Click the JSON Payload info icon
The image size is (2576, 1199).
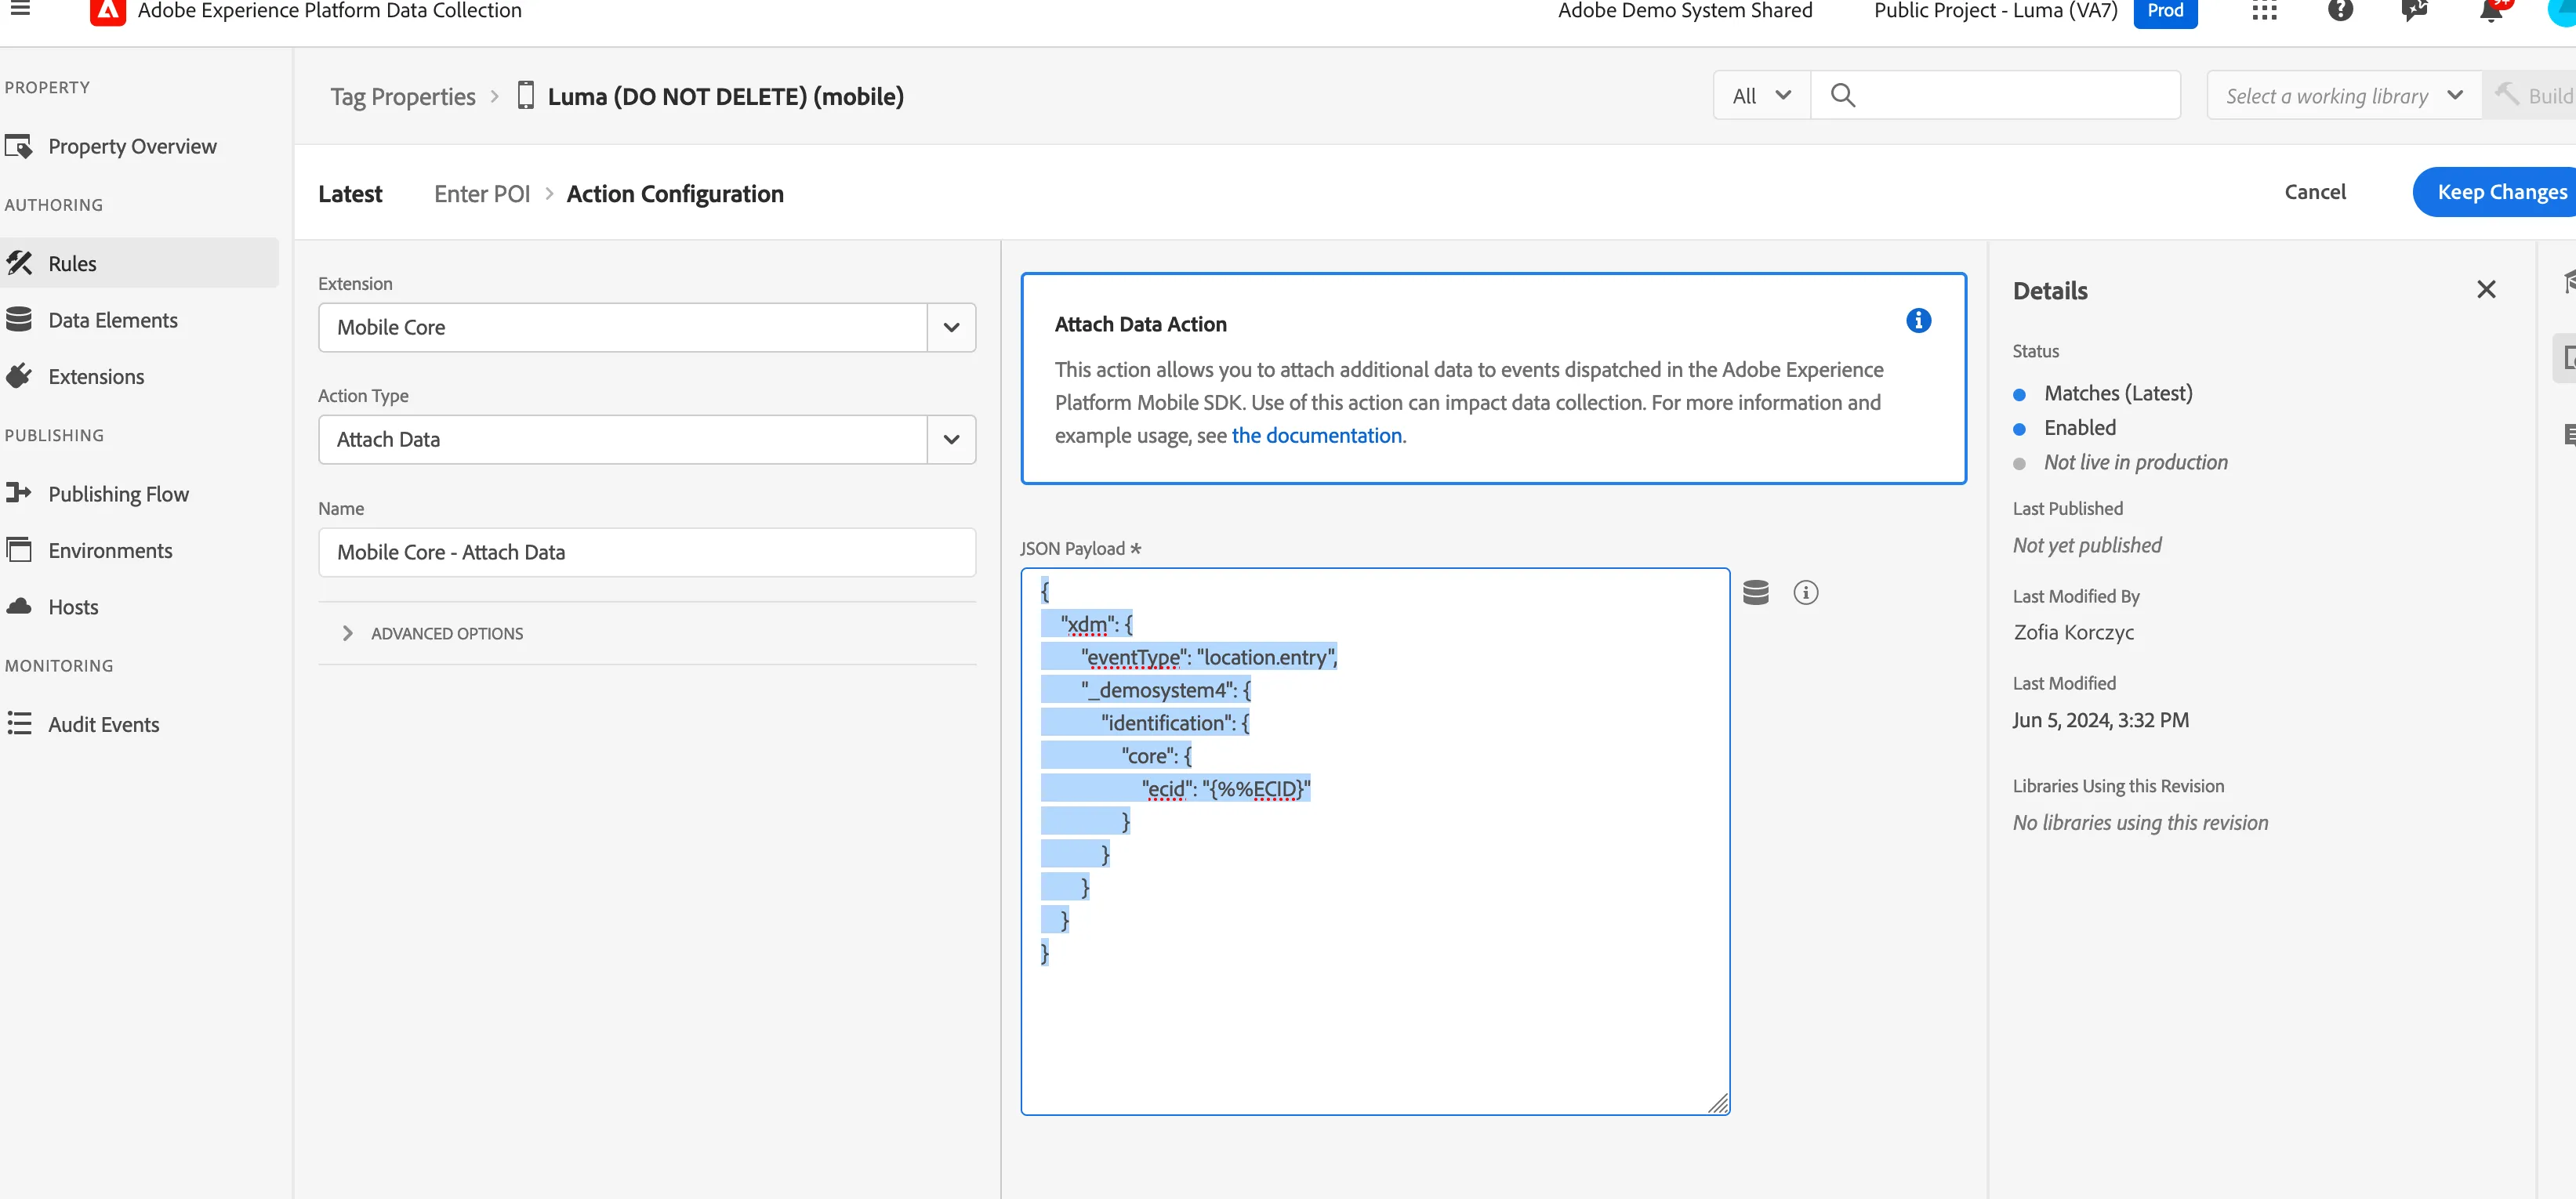1805,592
